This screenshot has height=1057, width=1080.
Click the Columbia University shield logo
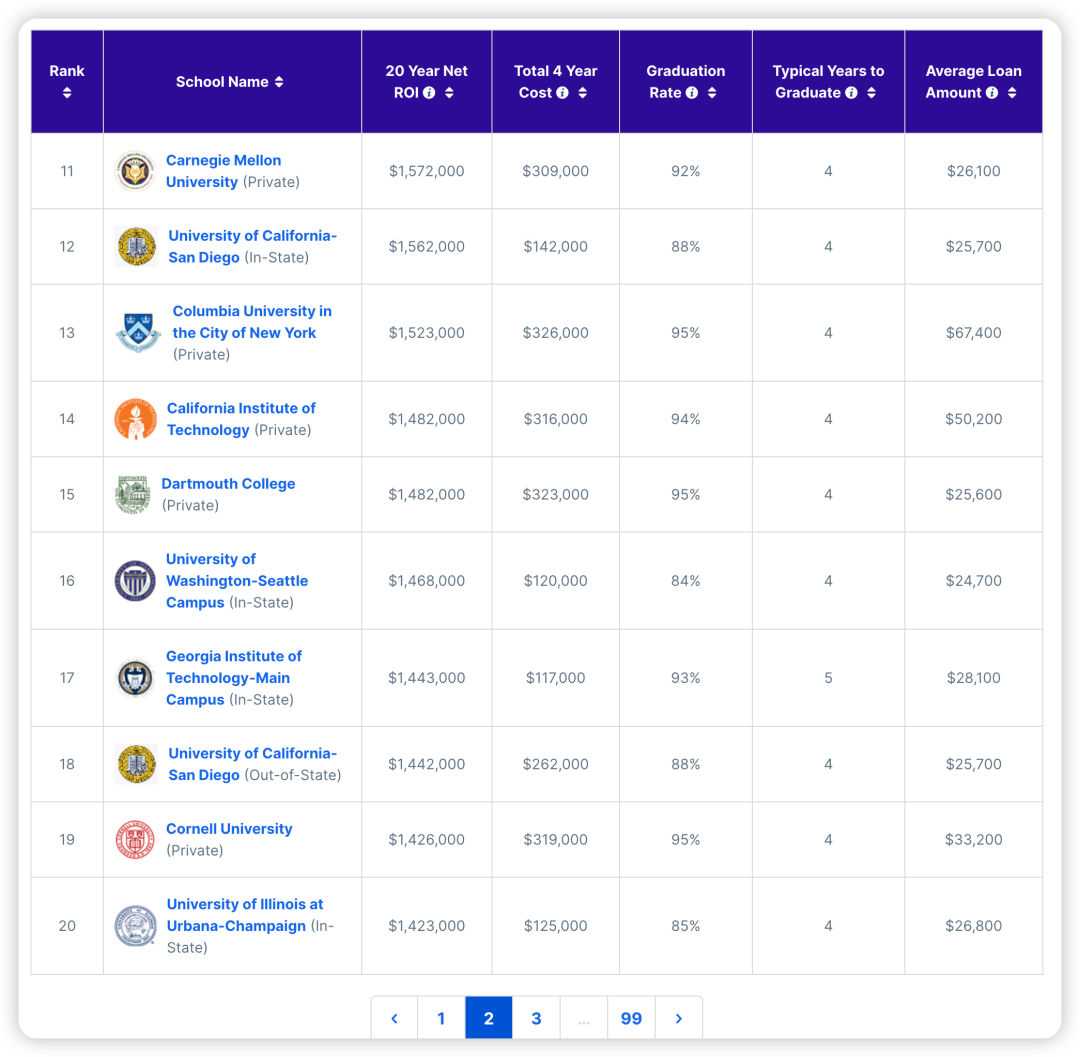point(138,333)
